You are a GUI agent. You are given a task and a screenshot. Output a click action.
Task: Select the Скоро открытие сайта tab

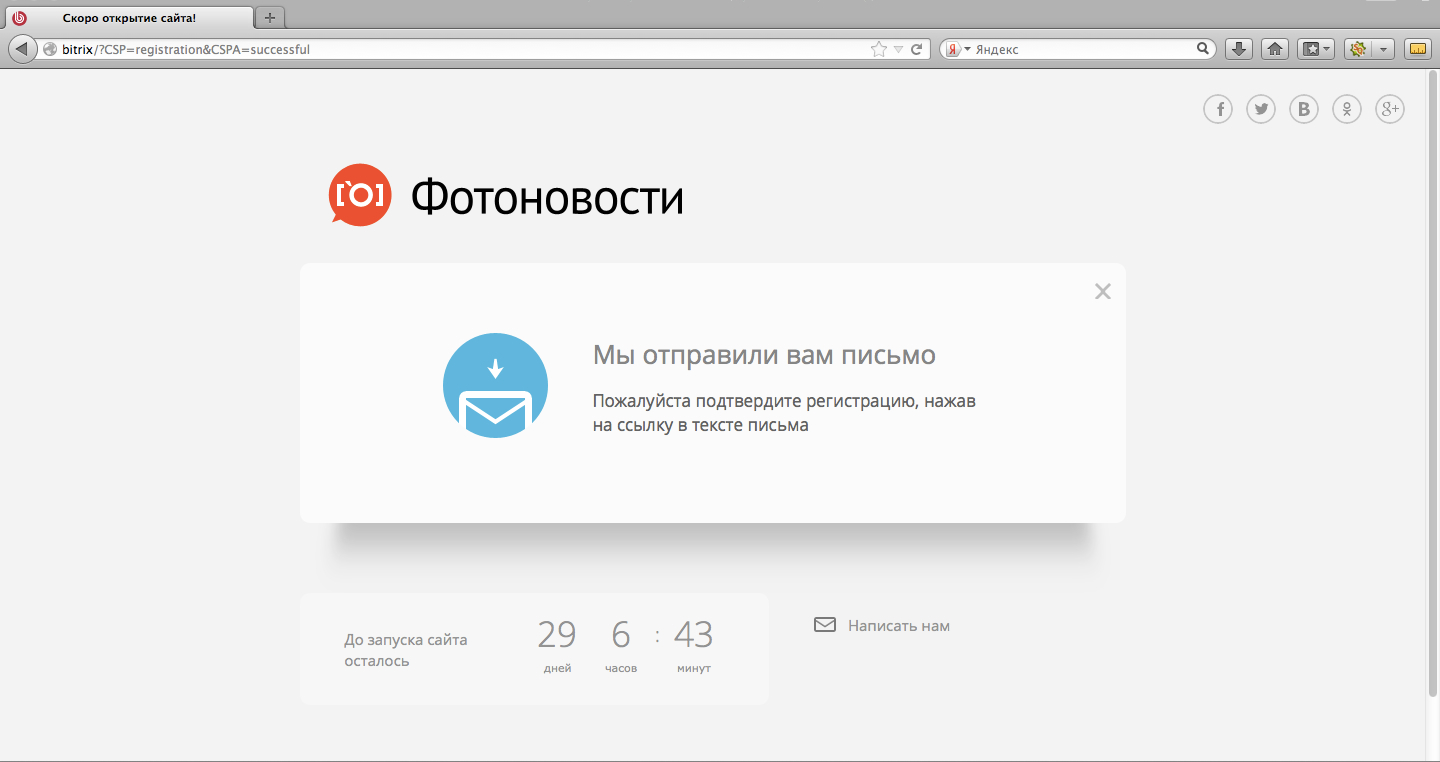click(x=128, y=18)
